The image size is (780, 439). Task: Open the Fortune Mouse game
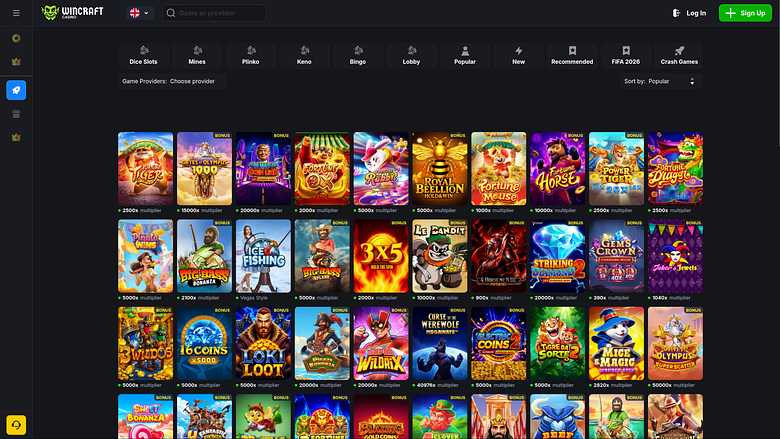tap(498, 169)
